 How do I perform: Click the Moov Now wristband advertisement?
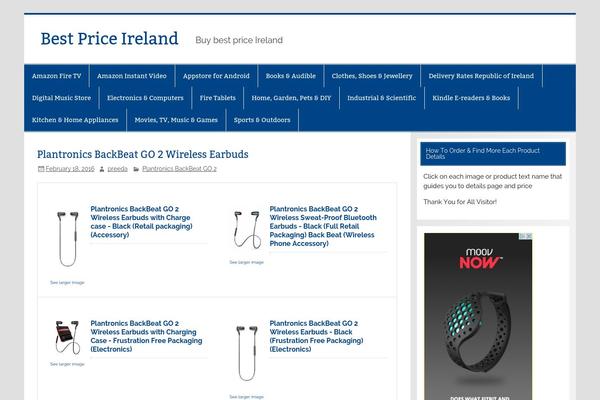478,316
